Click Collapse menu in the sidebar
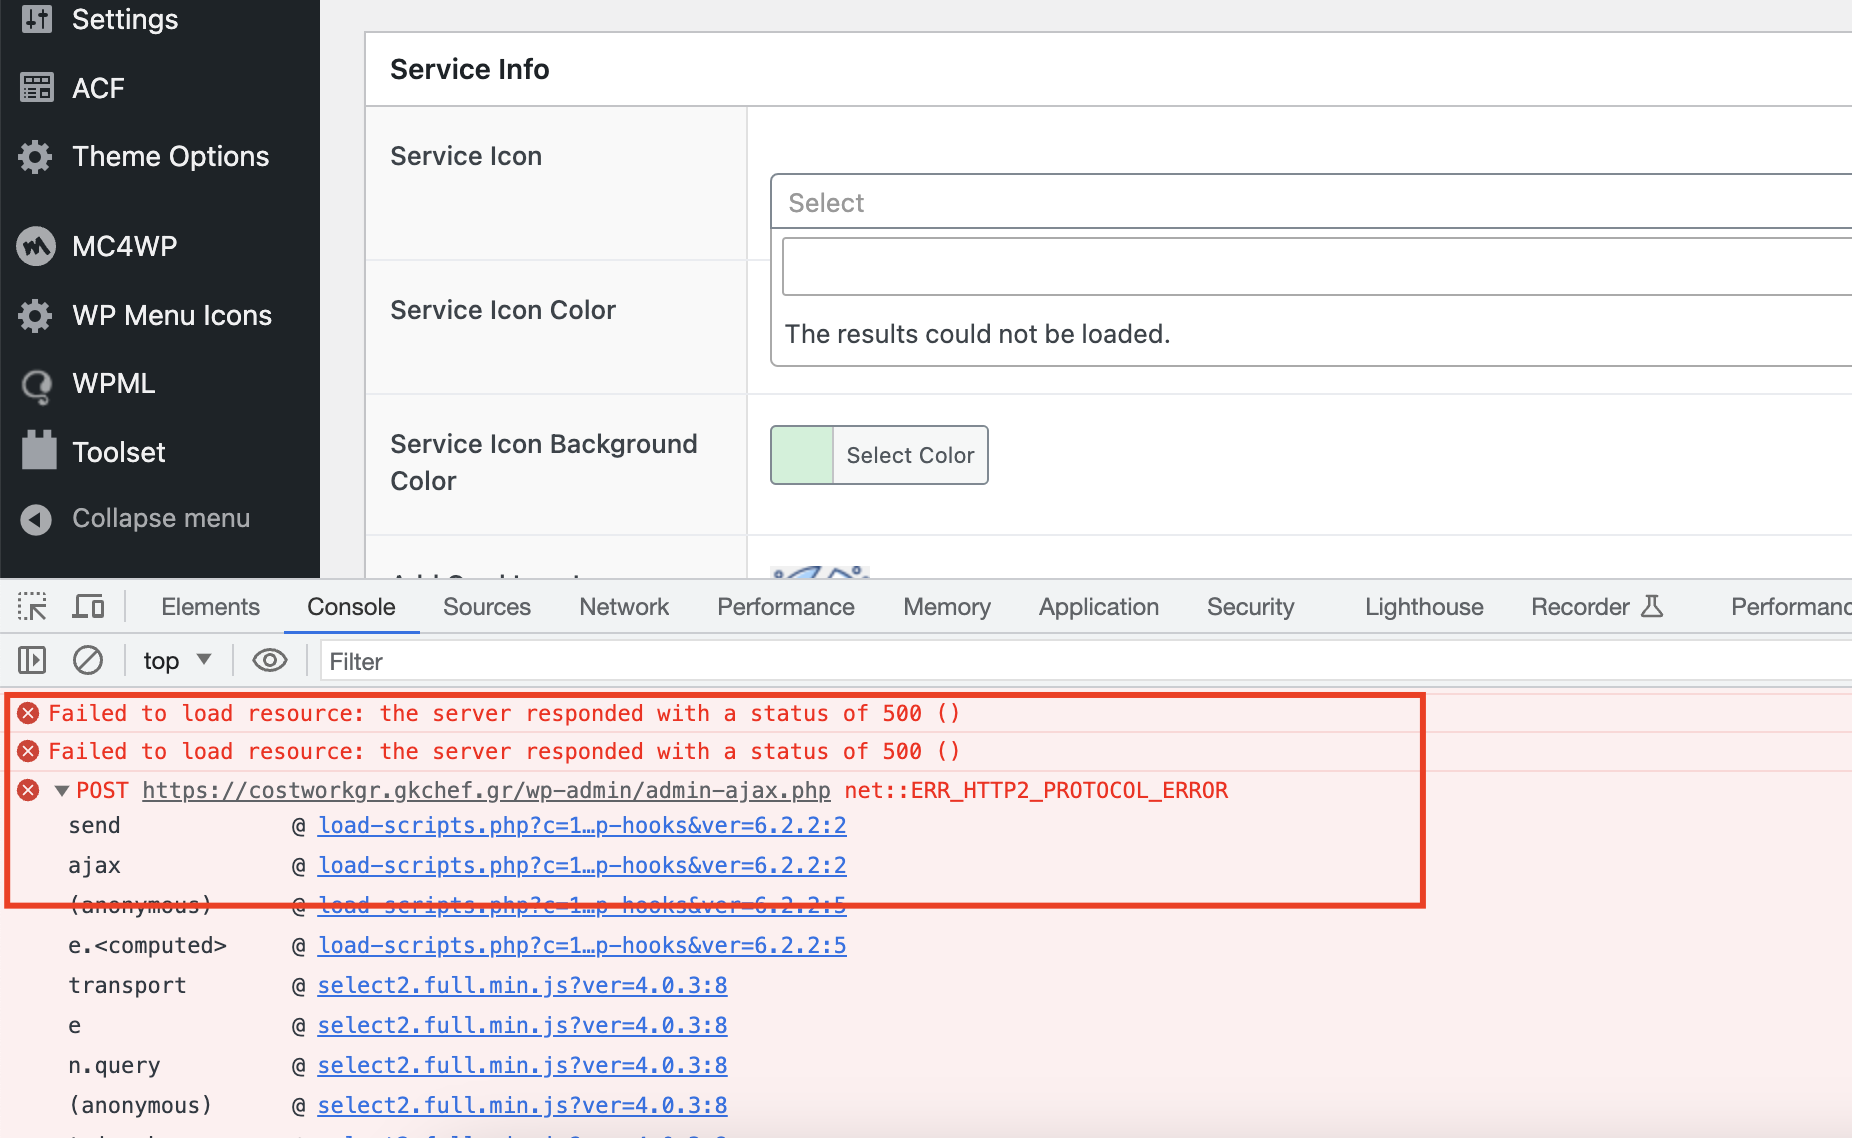1852x1138 pixels. pyautogui.click(x=160, y=518)
